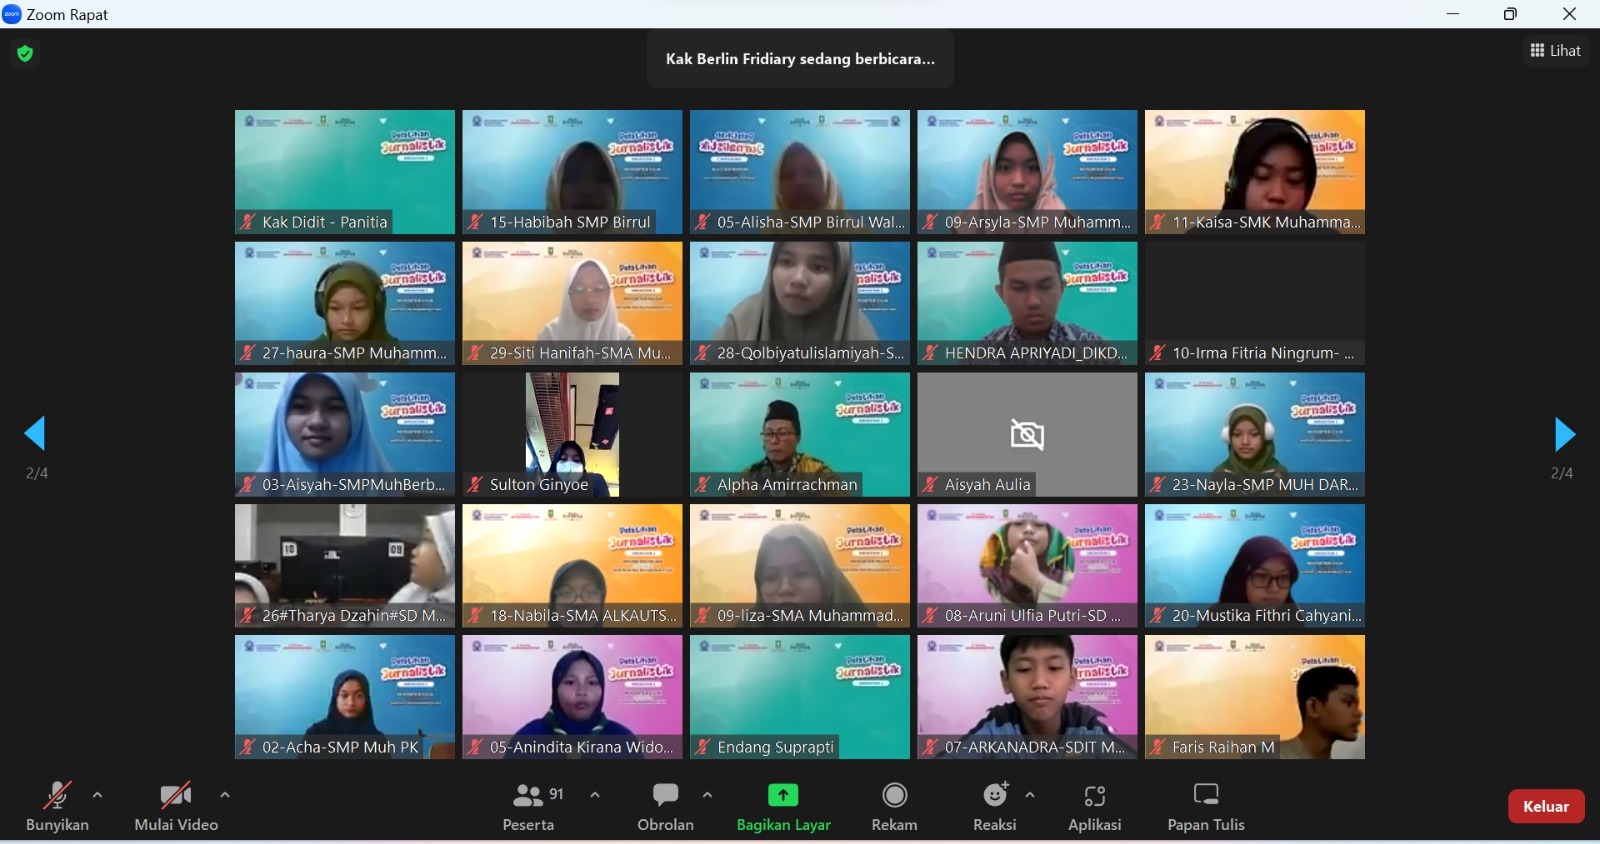This screenshot has width=1600, height=844.
Task: Click Endang Suprapti name label
Action: (x=775, y=747)
